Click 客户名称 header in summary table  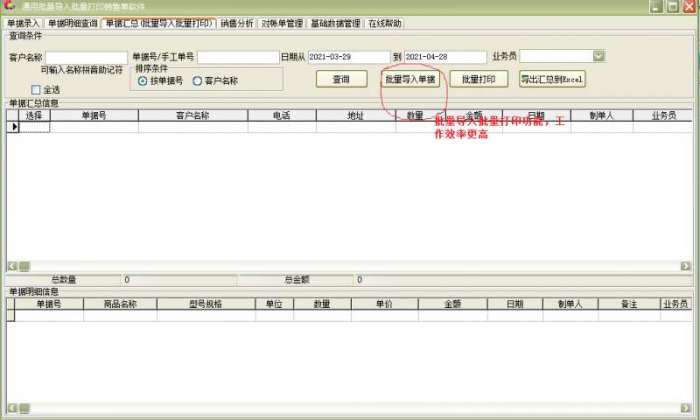pos(193,115)
